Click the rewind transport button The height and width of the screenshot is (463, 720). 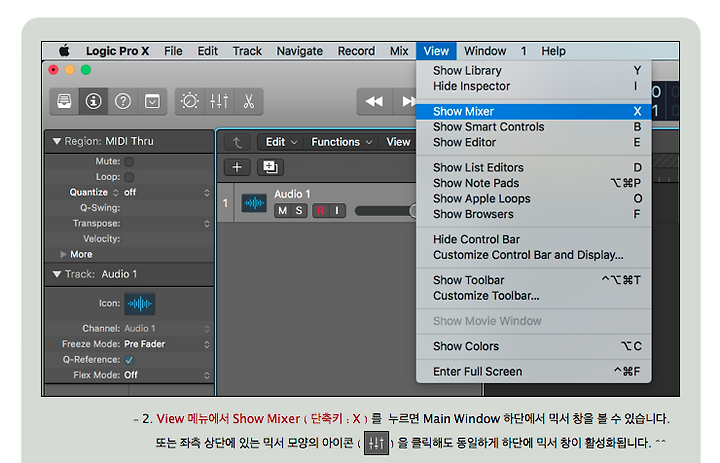(x=374, y=102)
